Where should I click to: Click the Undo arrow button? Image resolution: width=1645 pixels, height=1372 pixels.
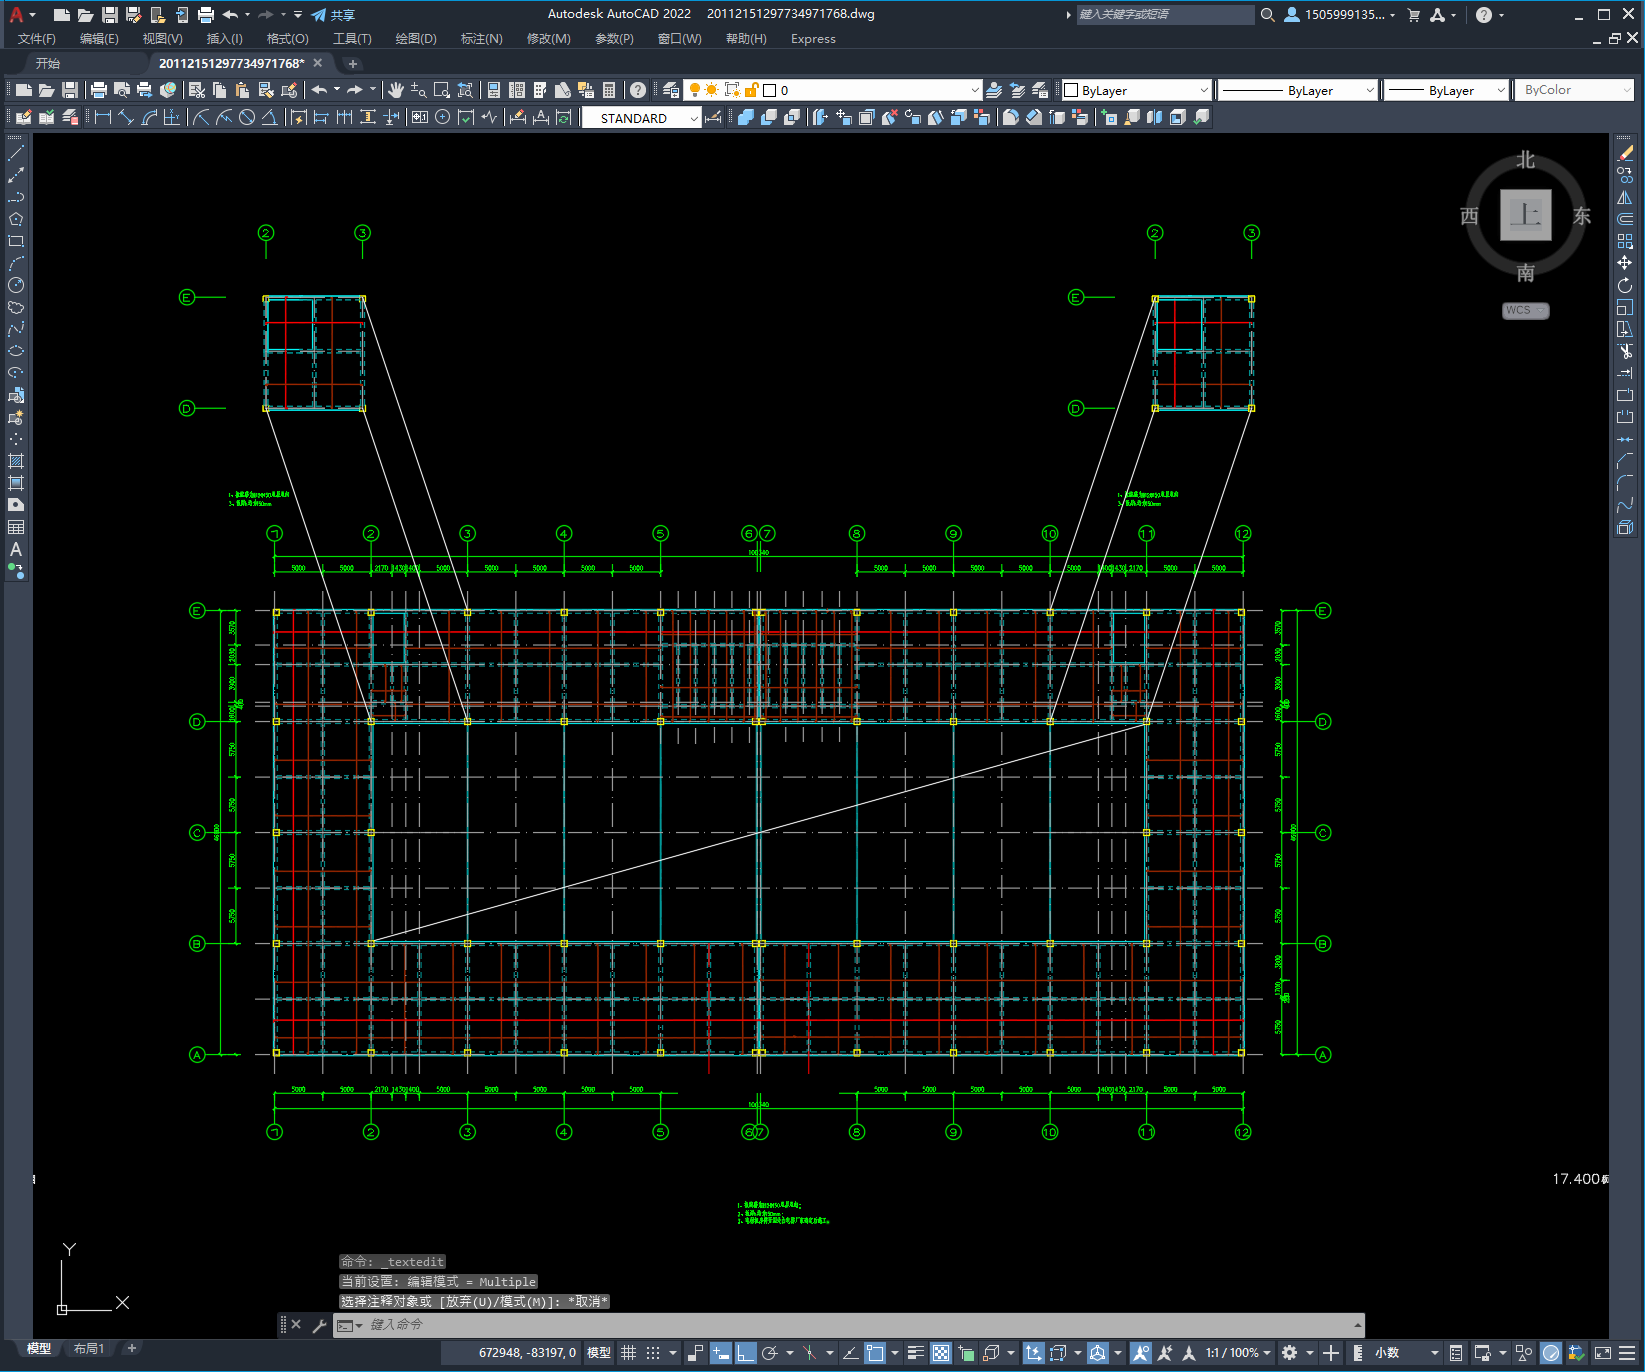point(319,90)
